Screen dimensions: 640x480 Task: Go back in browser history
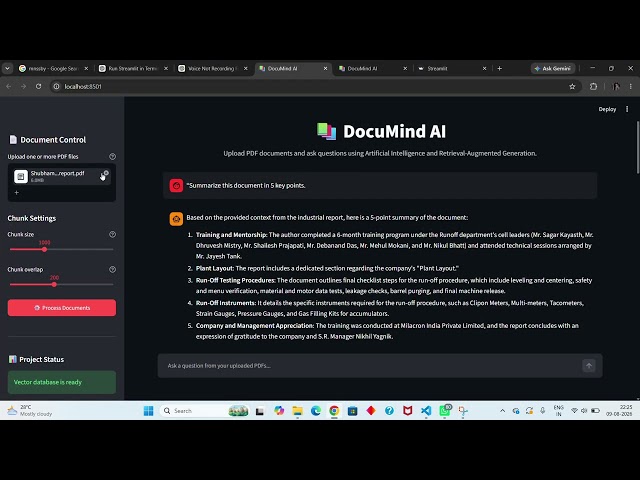click(x=9, y=87)
